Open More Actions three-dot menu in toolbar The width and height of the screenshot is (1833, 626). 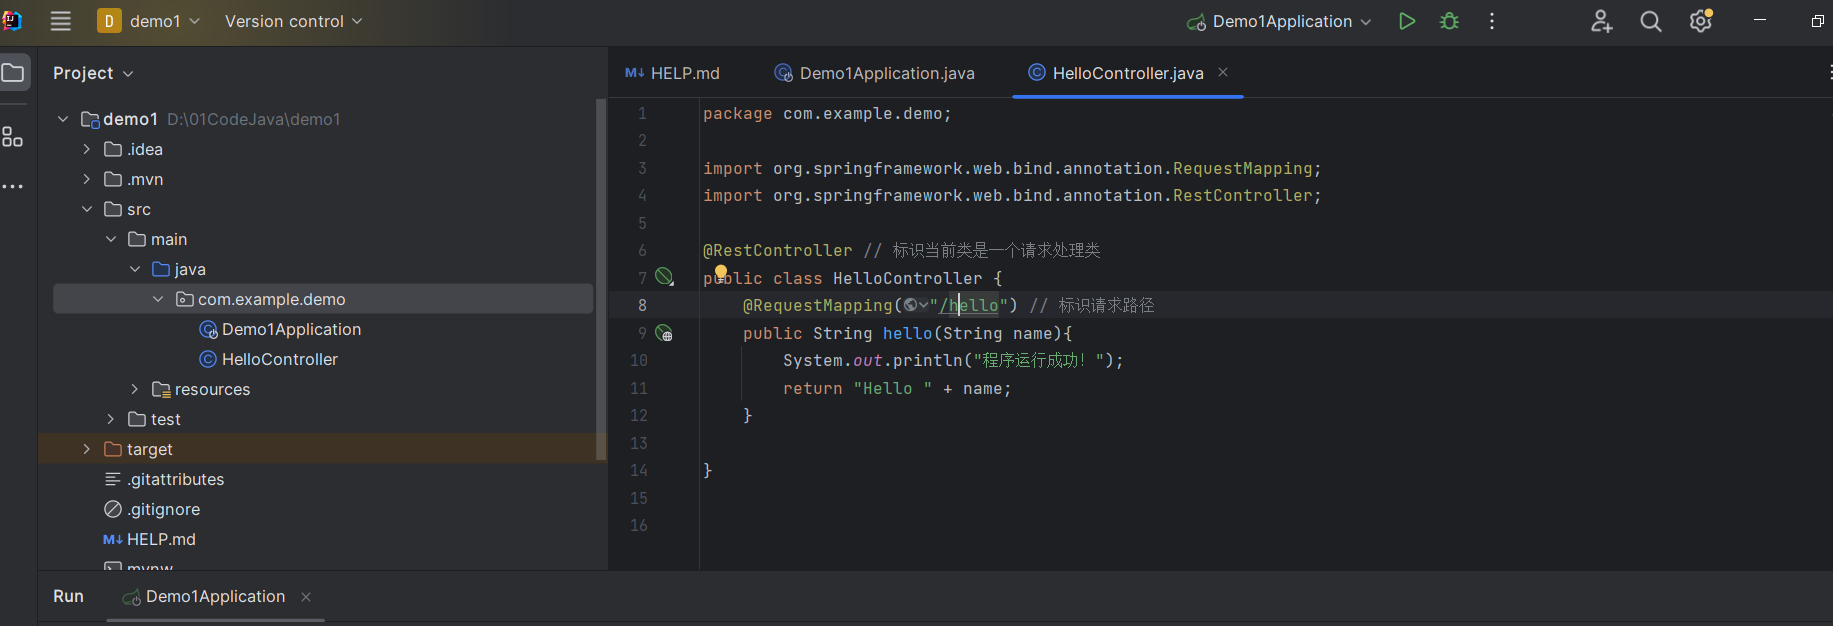point(1492,21)
